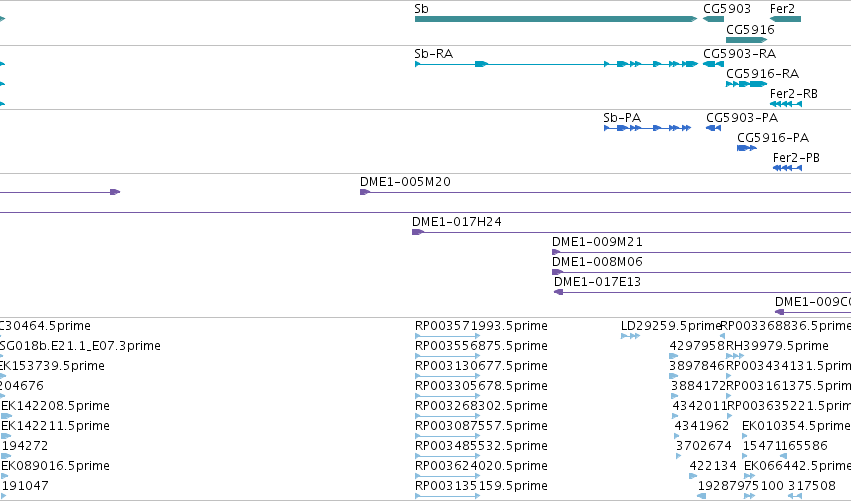Select the CG5916-PA coding glyph
The height and width of the screenshot is (501, 851).
[x=746, y=148]
